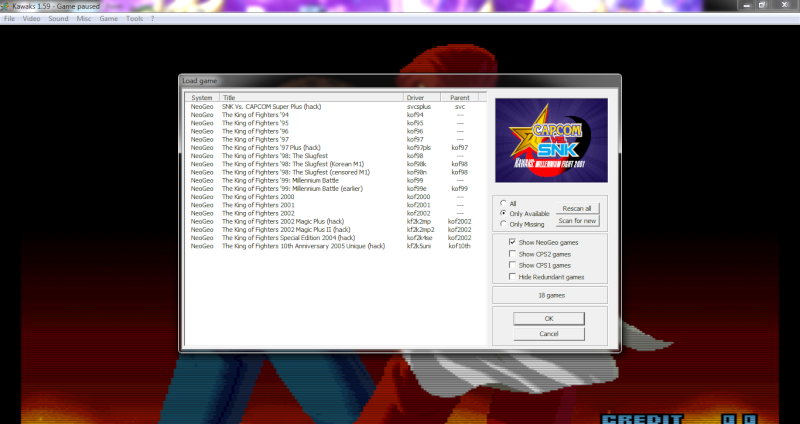The height and width of the screenshot is (424, 800).
Task: Open the Misc menu
Action: (x=84, y=18)
